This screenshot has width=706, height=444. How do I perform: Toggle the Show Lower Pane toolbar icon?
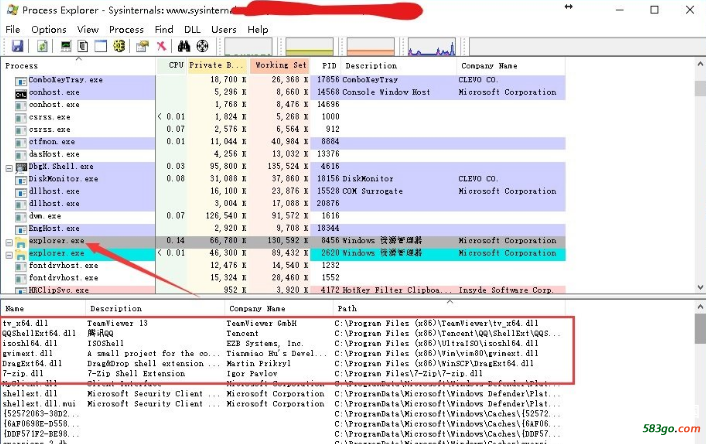[x=100, y=46]
